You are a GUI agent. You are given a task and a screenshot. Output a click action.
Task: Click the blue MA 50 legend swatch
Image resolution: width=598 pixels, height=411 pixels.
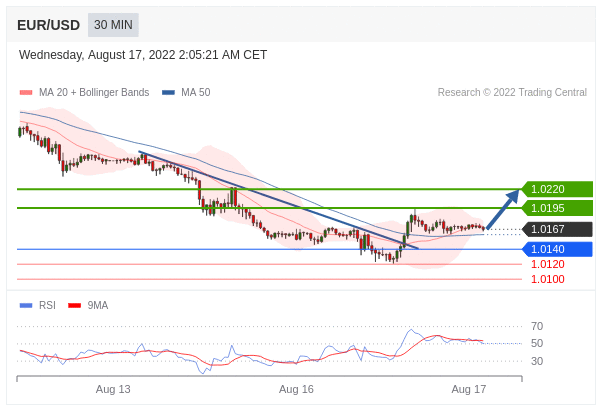tap(168, 93)
